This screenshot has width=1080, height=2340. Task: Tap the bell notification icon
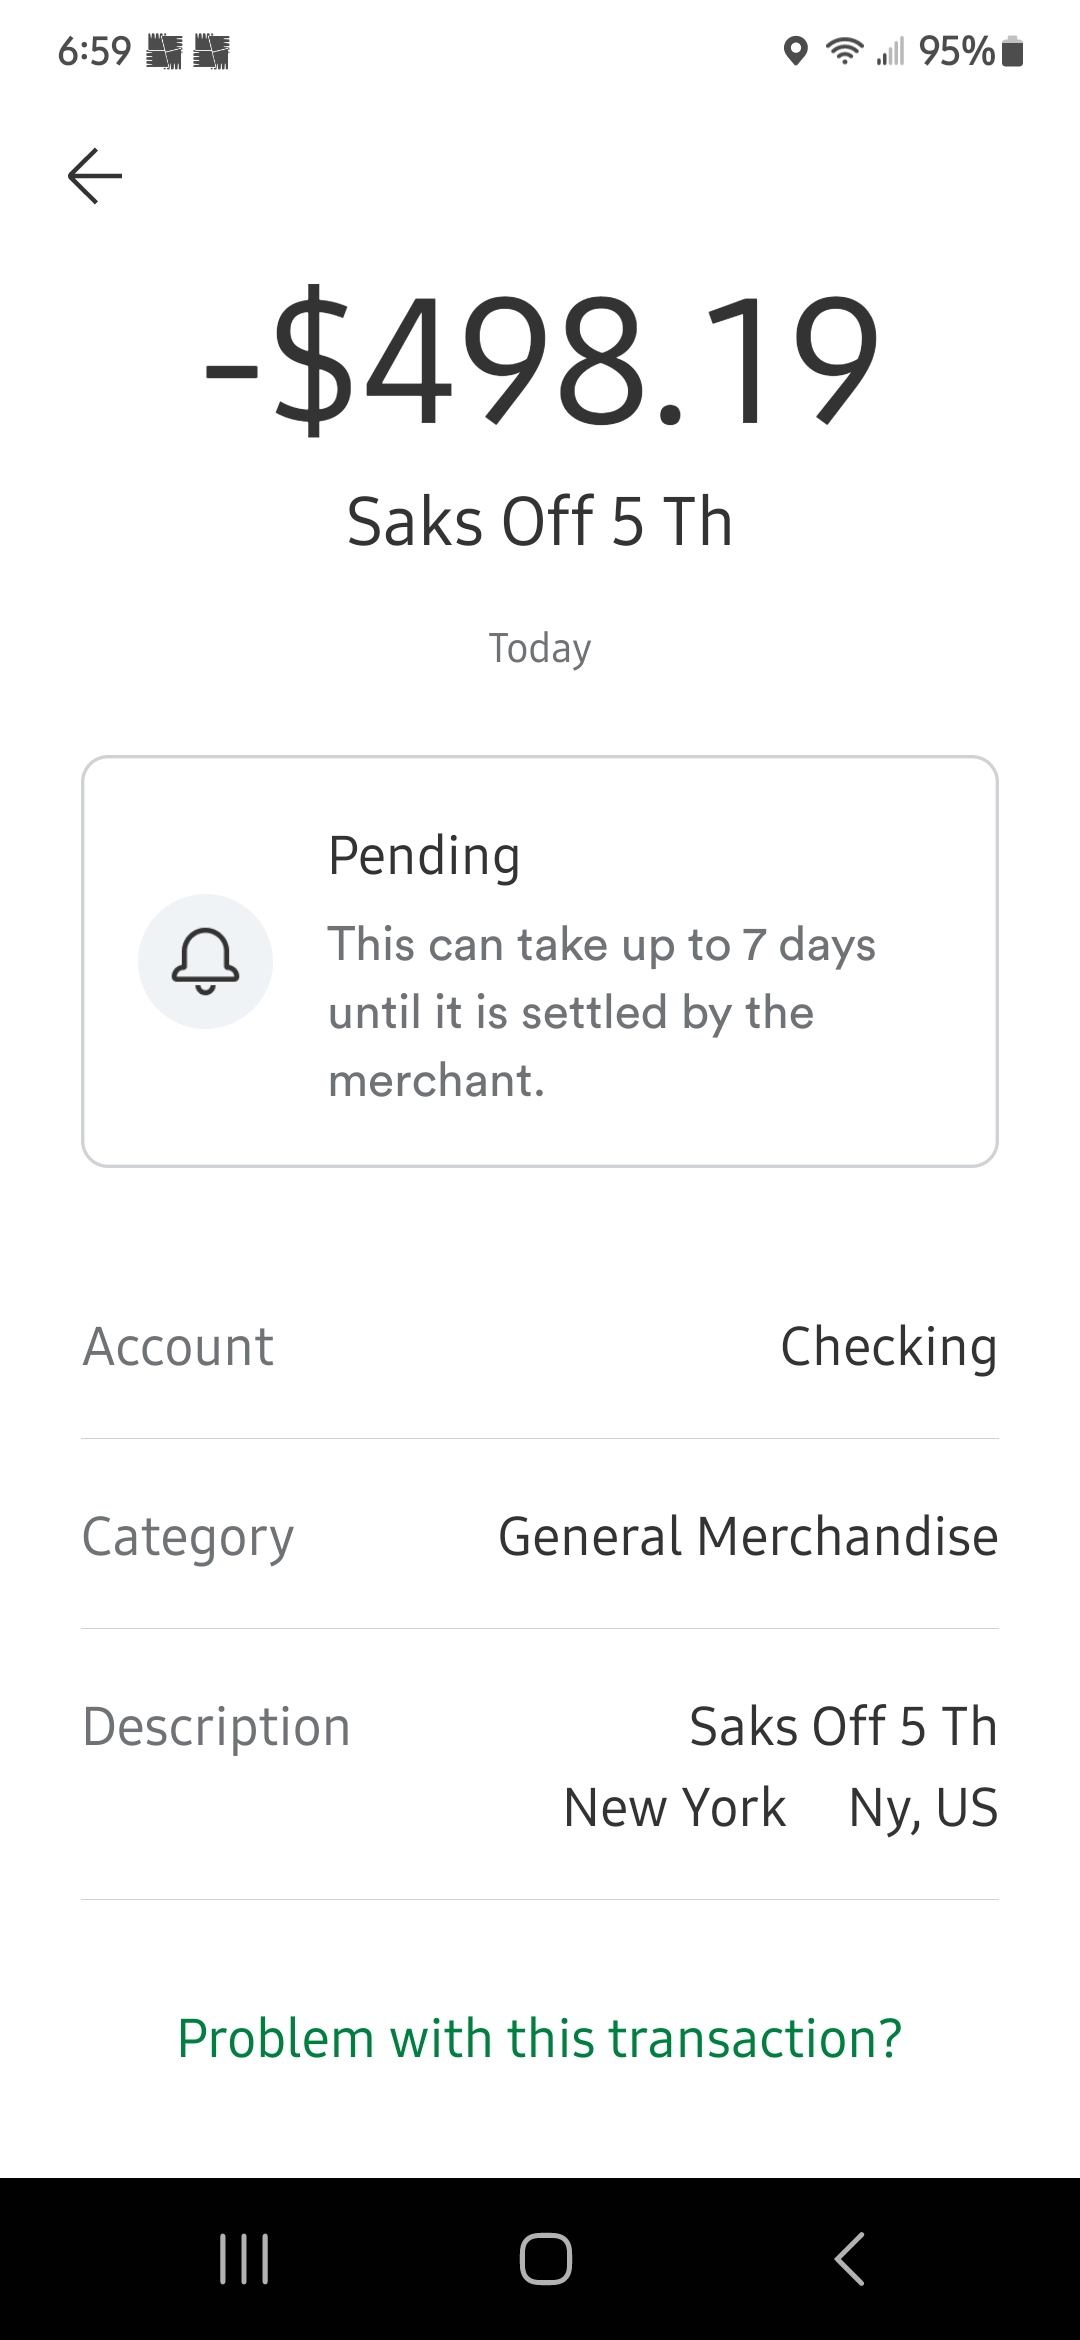pyautogui.click(x=205, y=961)
